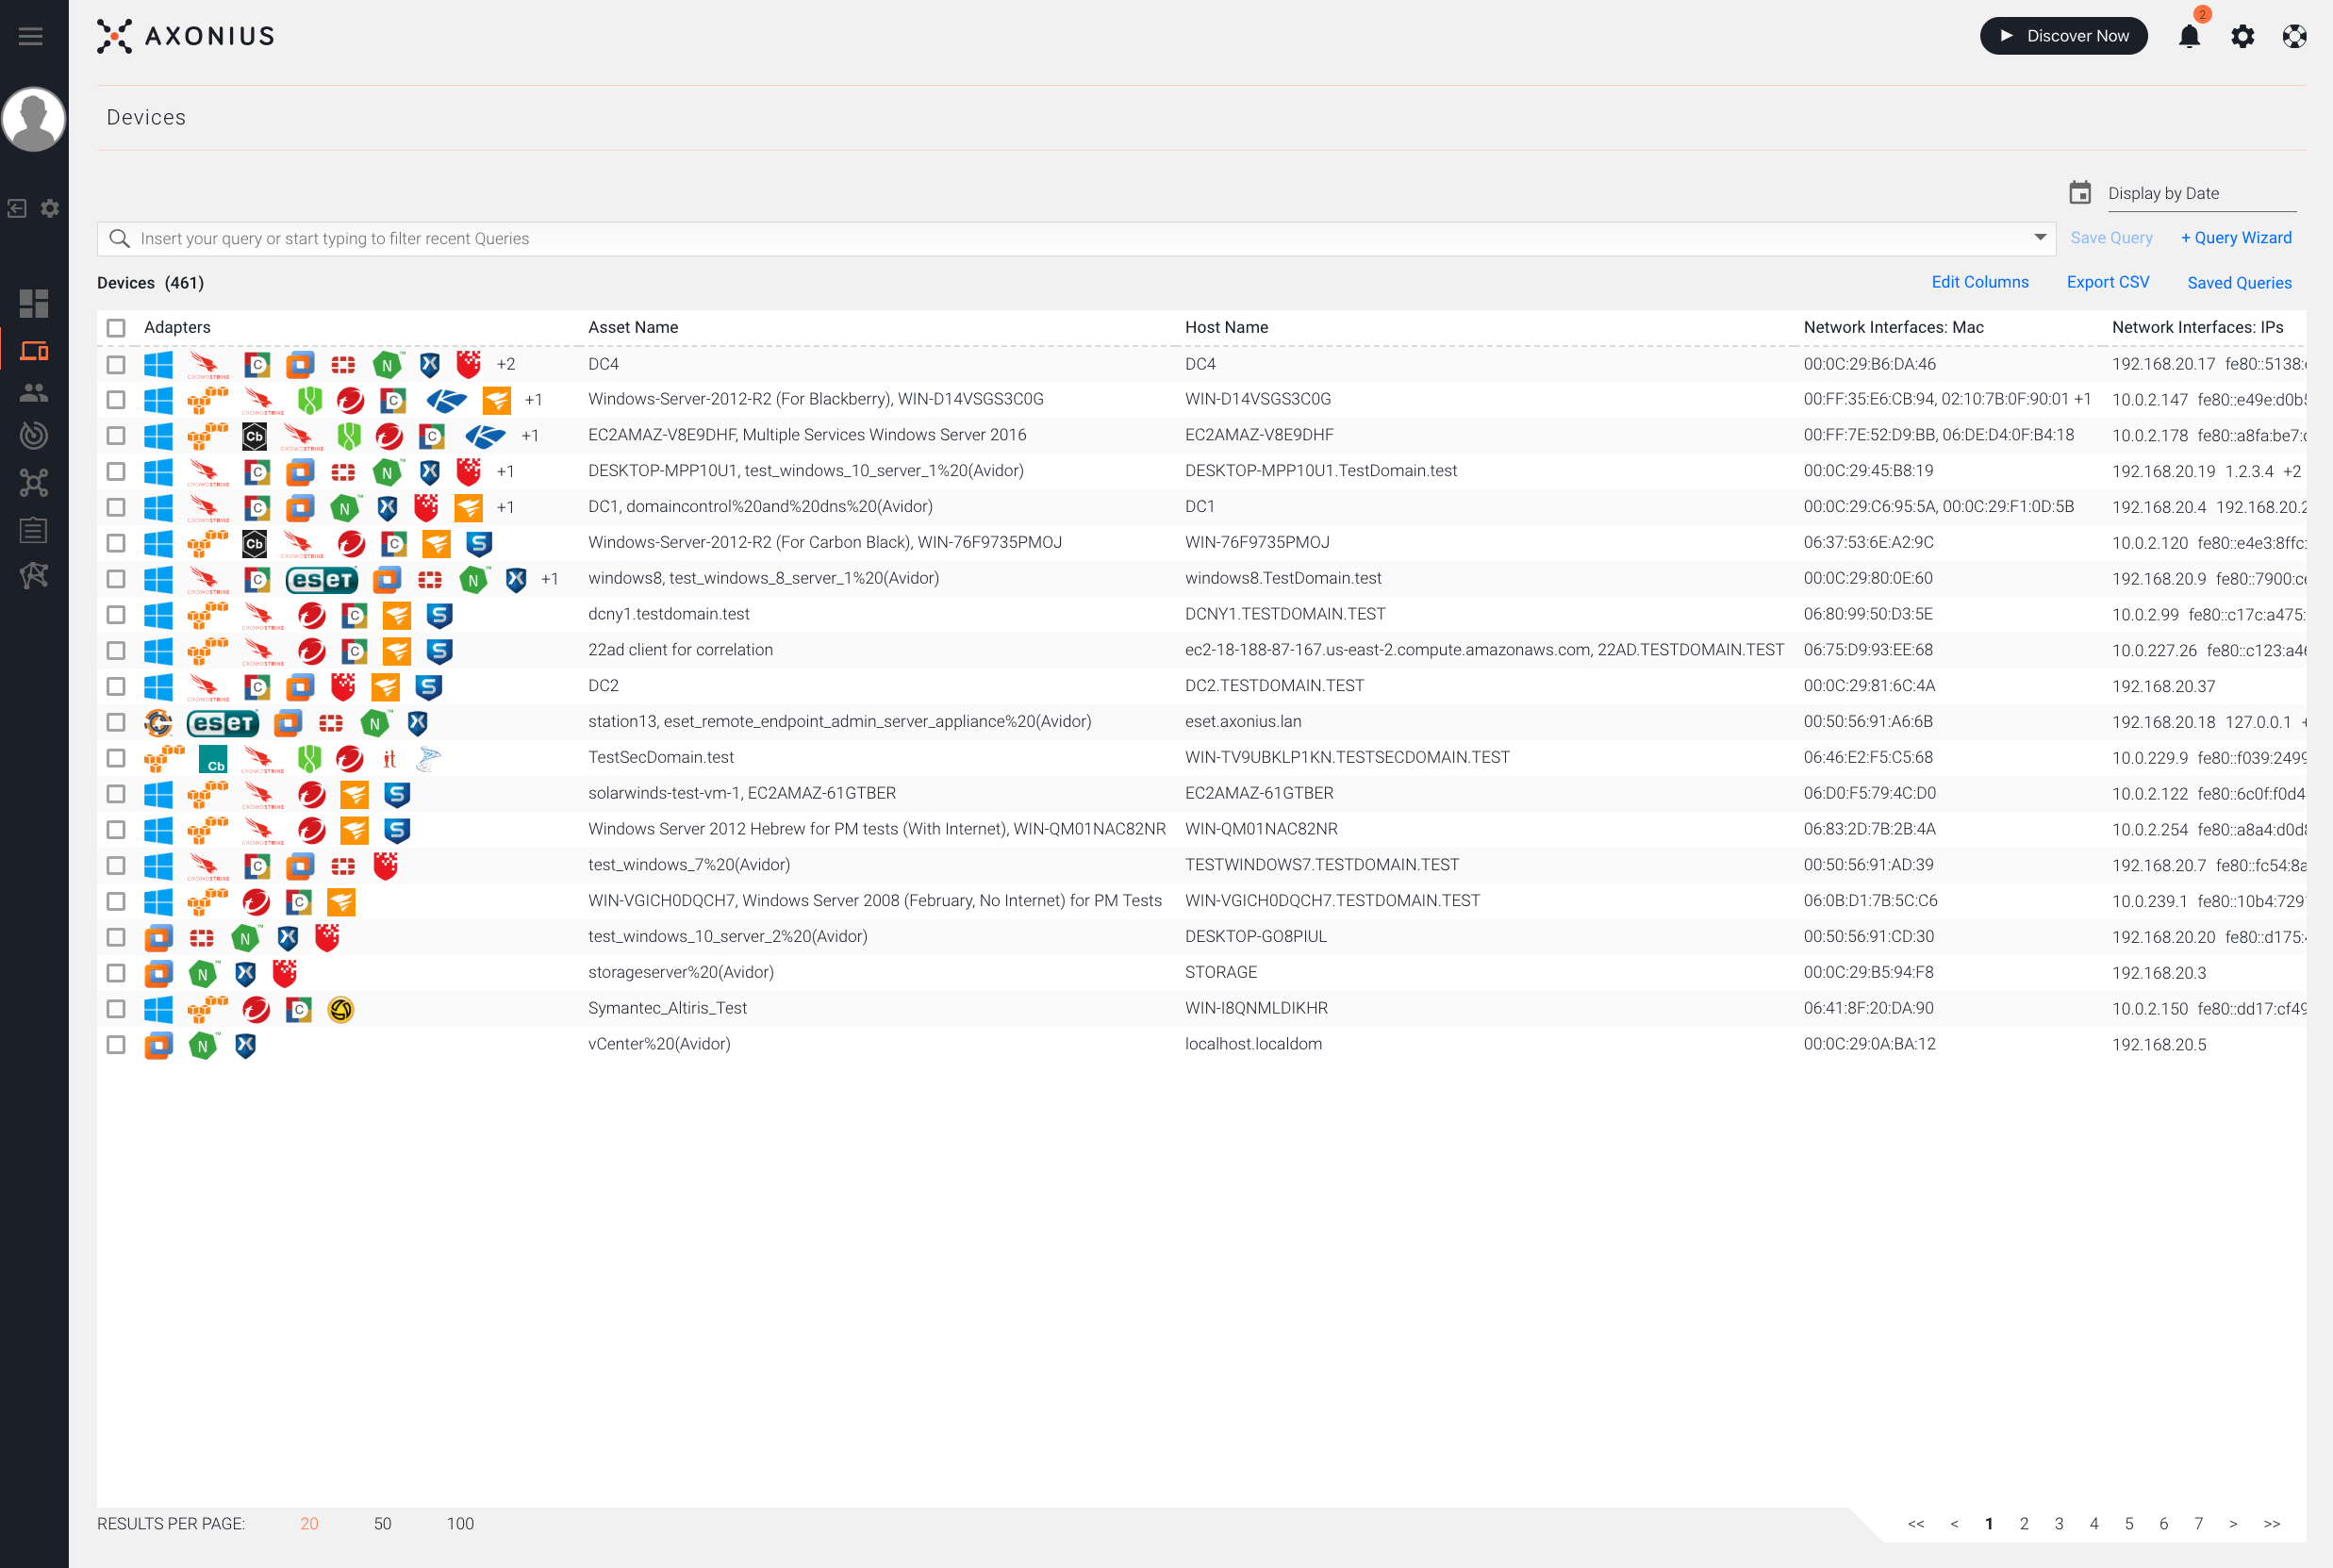This screenshot has height=1568, width=2333.
Task: Click Windows adapter icon in DC4 row
Action: [x=158, y=365]
